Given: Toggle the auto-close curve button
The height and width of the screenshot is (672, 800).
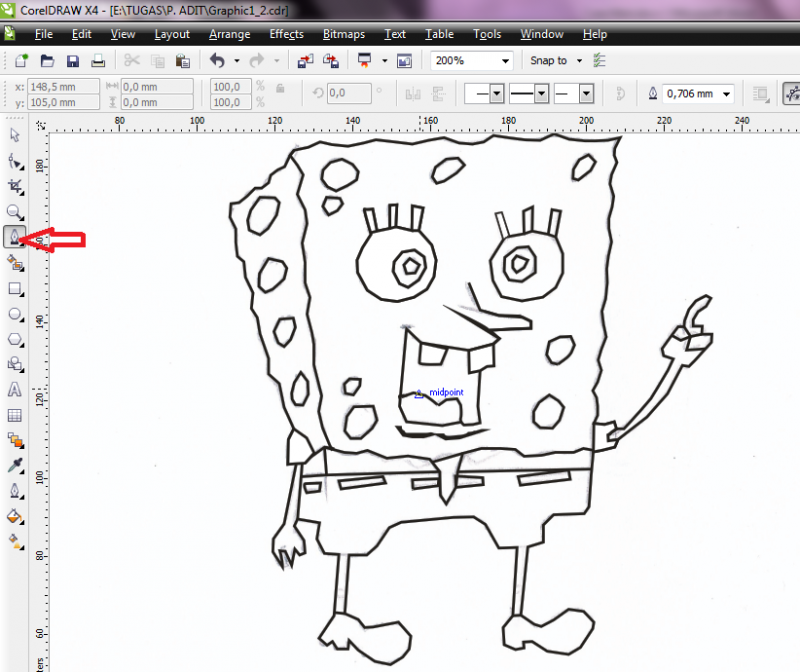Looking at the screenshot, I should (x=620, y=94).
